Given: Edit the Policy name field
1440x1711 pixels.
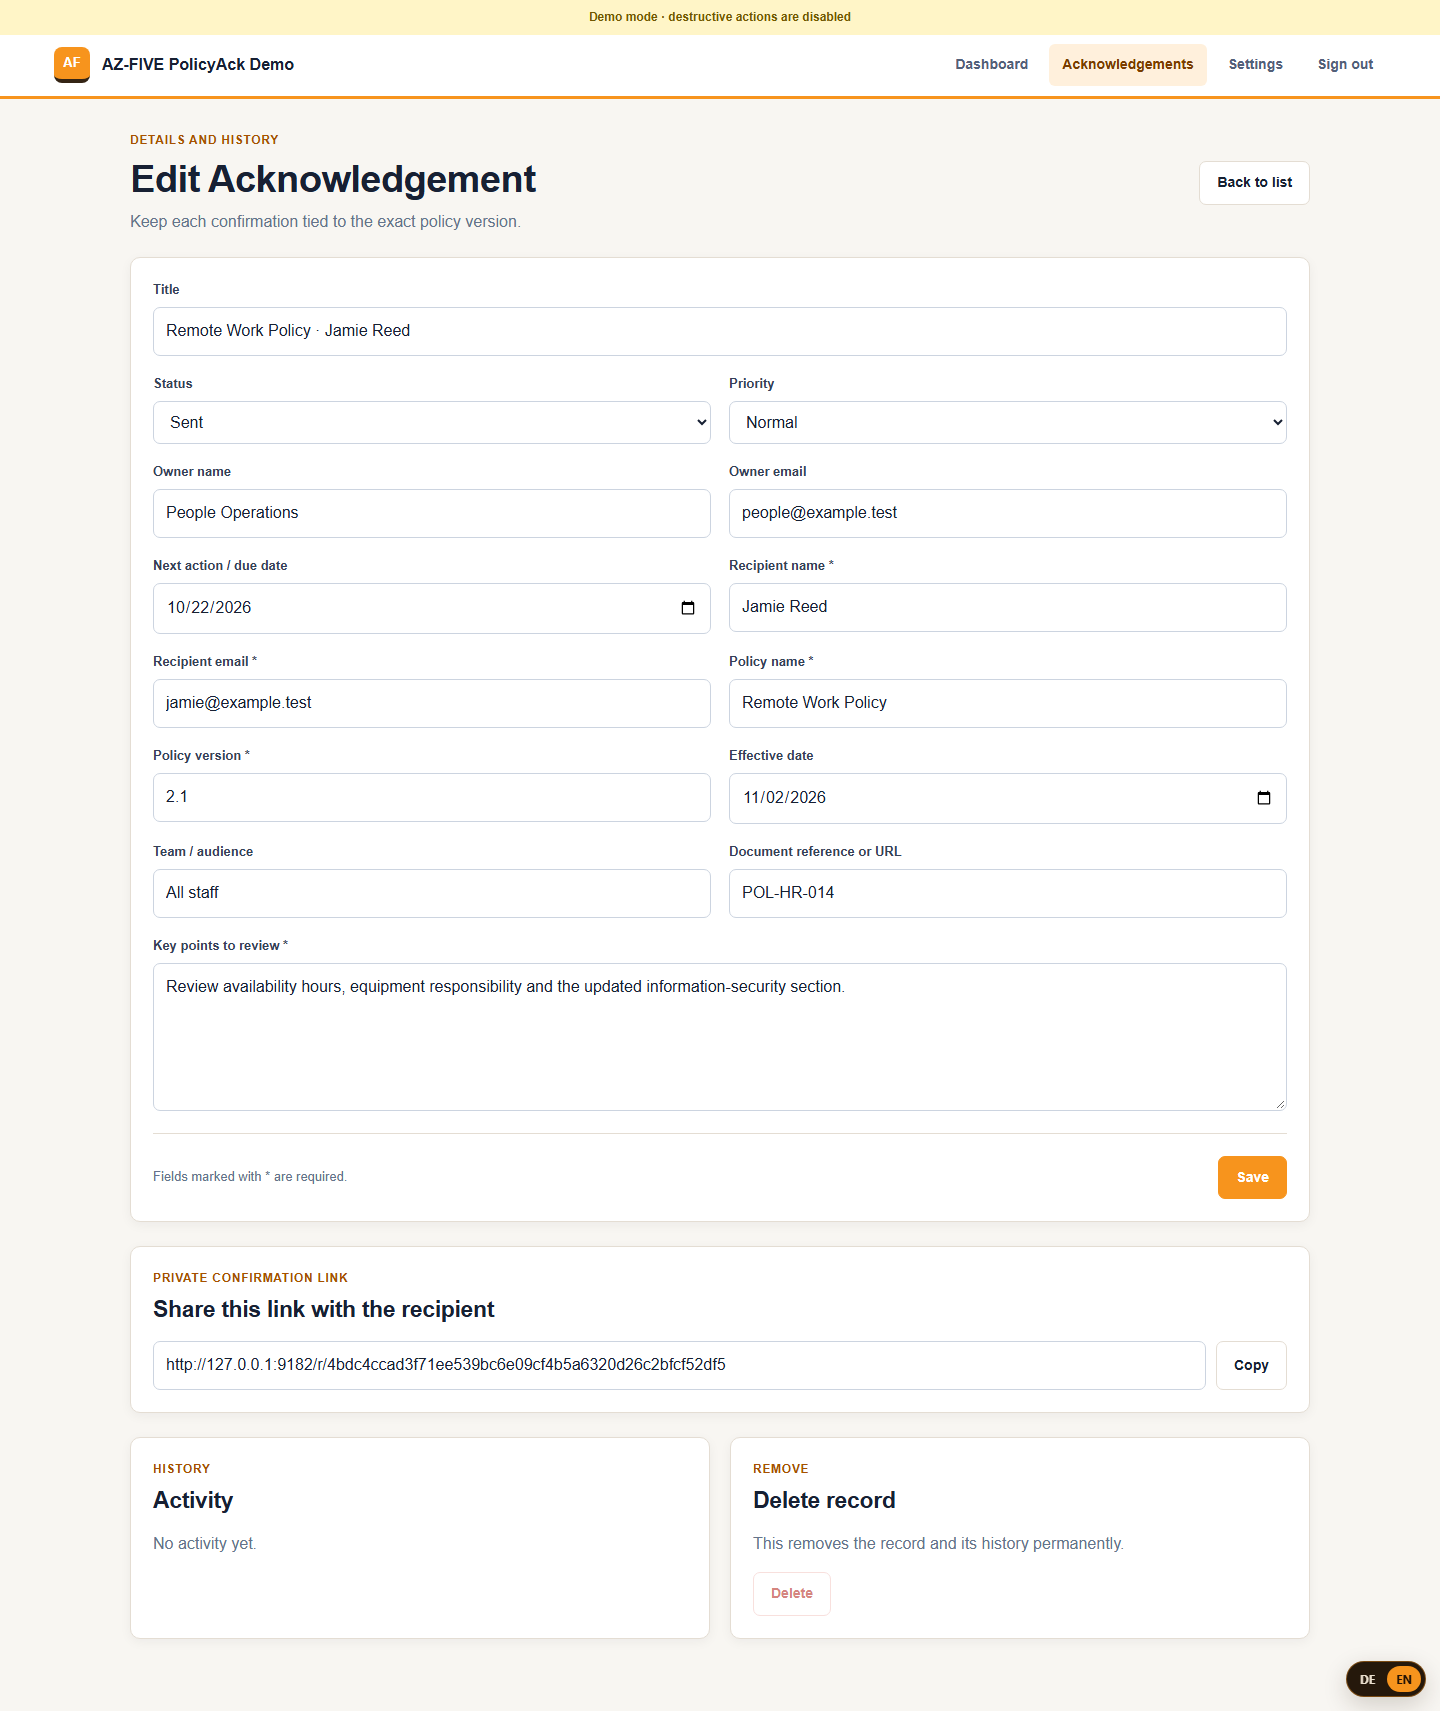Looking at the screenshot, I should (1008, 703).
